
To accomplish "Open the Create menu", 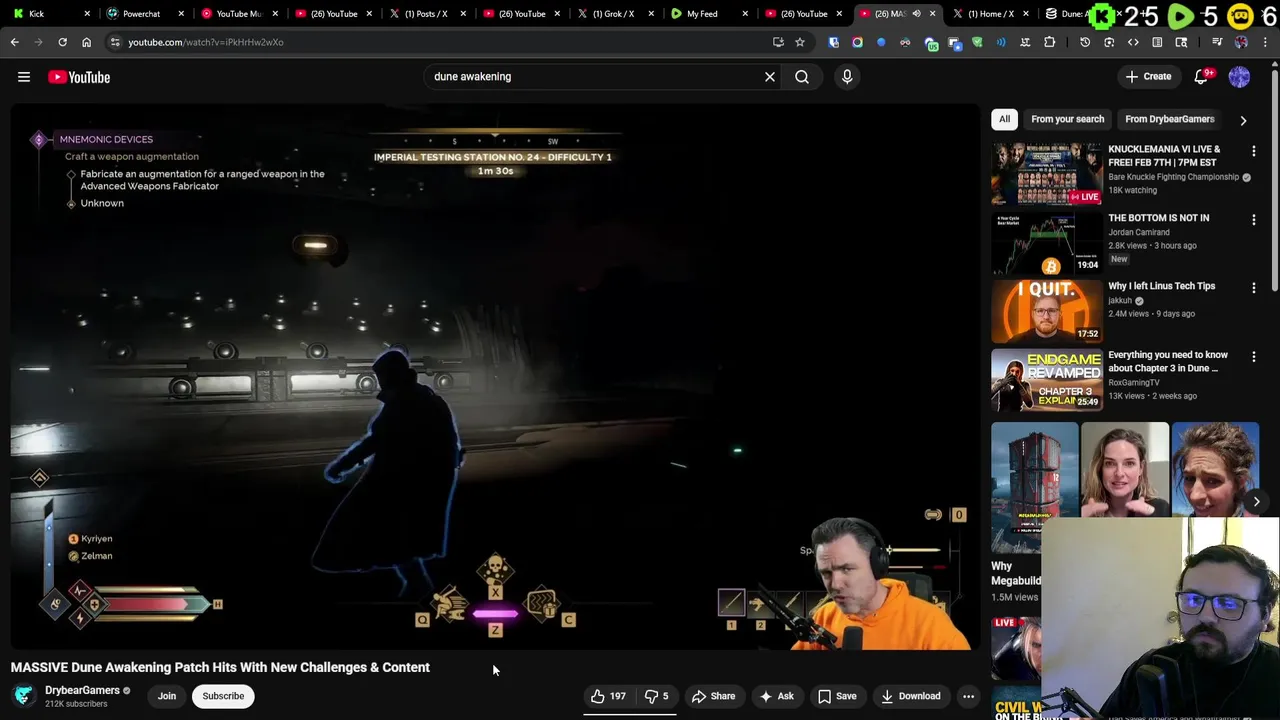I will coord(1148,77).
